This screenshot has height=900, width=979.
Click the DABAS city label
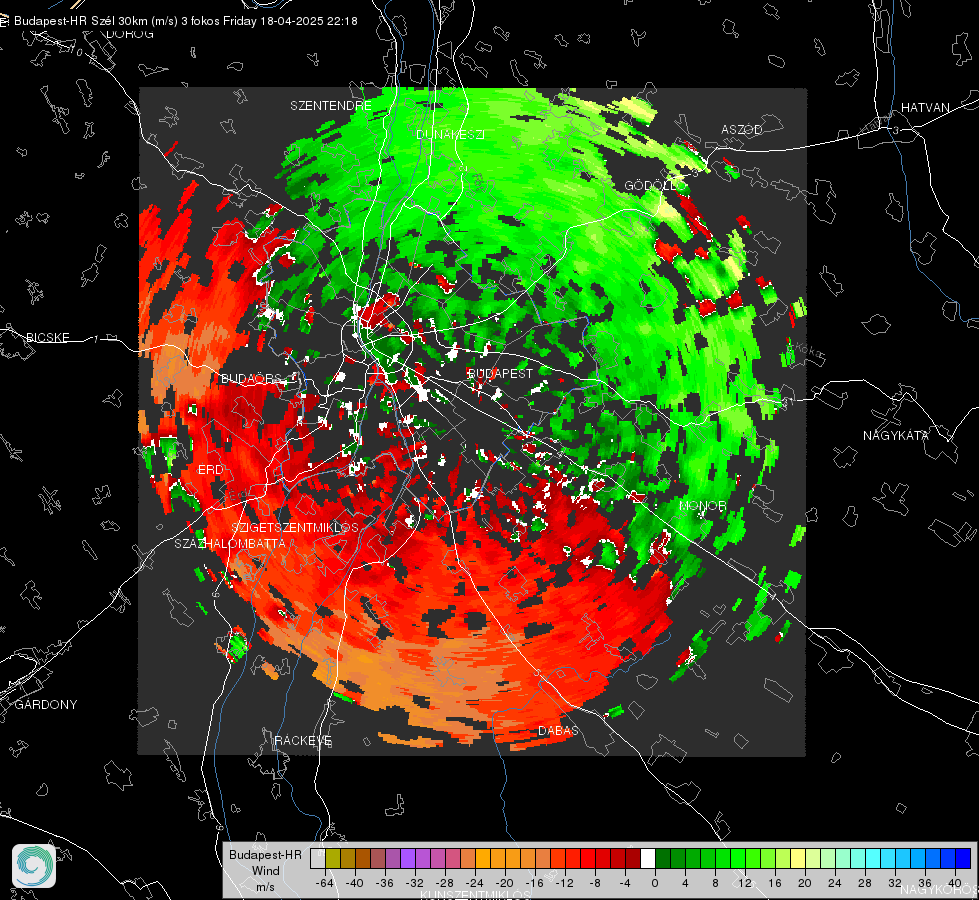click(x=558, y=730)
